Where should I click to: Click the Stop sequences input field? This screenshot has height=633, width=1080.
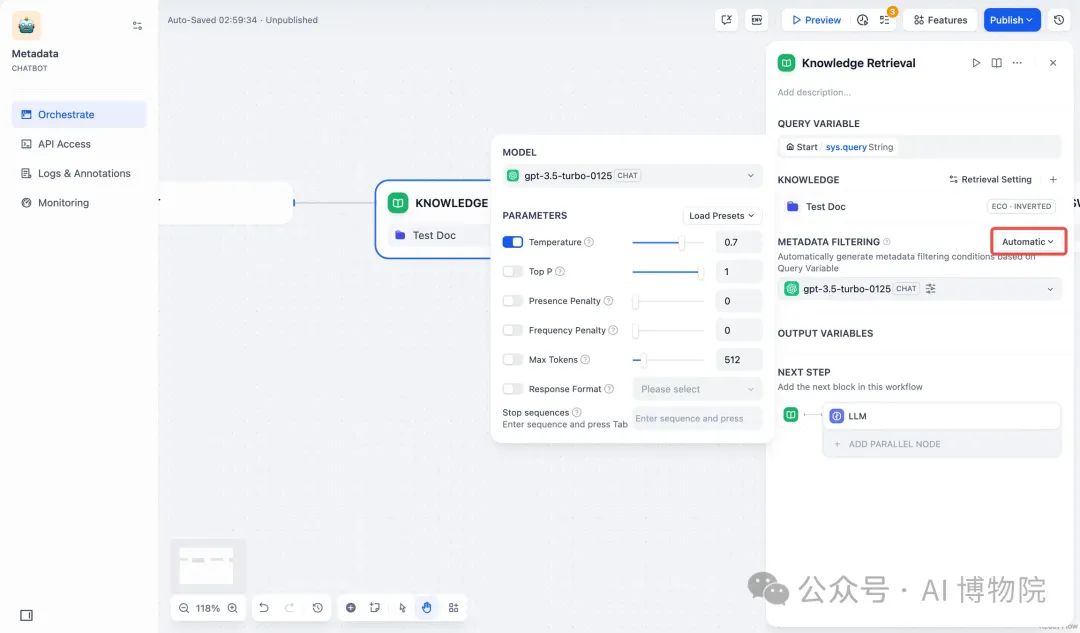(x=697, y=418)
